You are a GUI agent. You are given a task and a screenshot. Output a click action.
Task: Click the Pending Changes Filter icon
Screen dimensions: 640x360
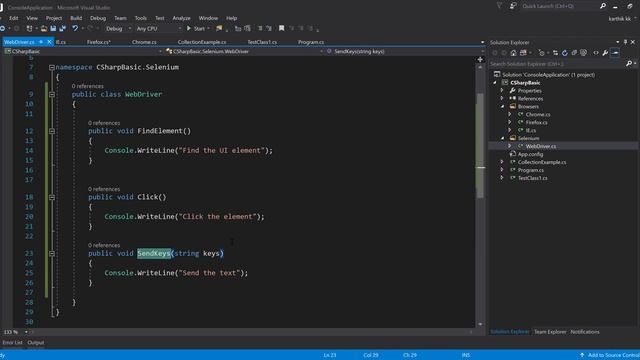click(x=542, y=53)
